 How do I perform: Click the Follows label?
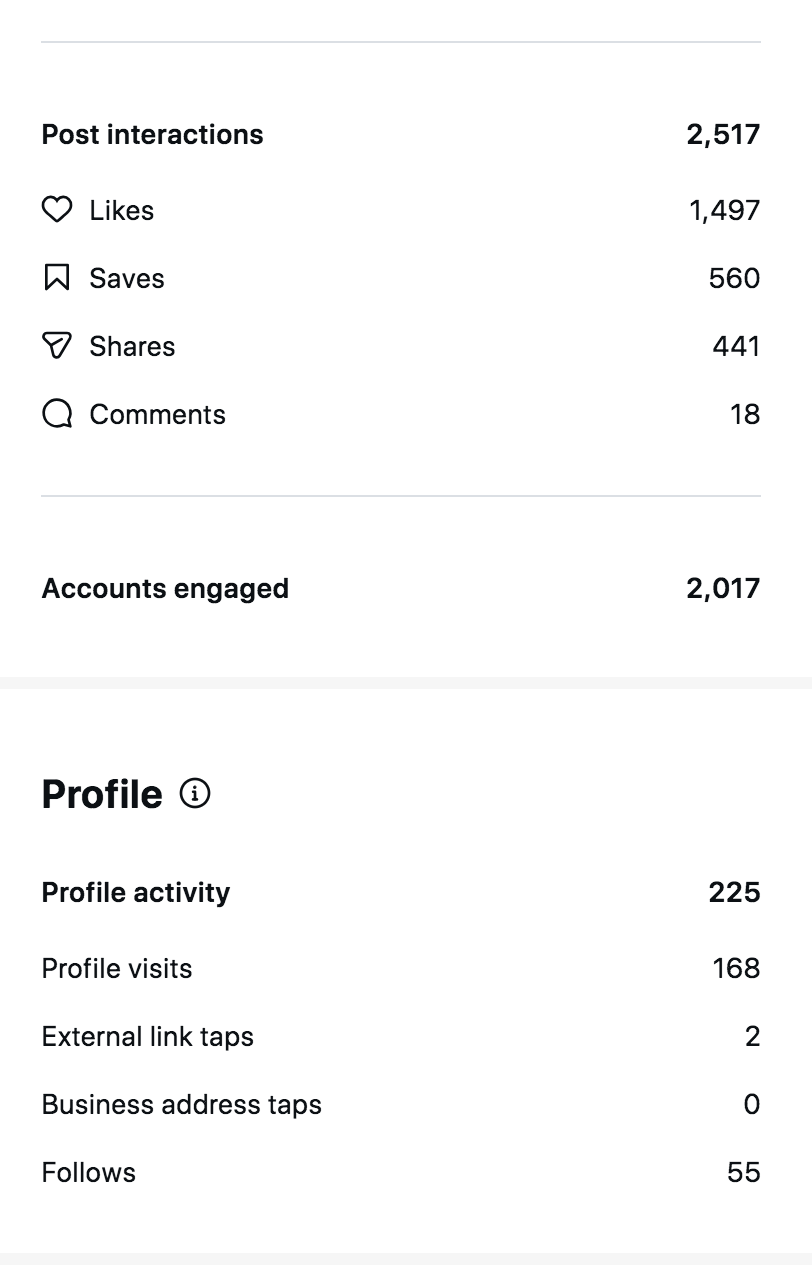(89, 1172)
